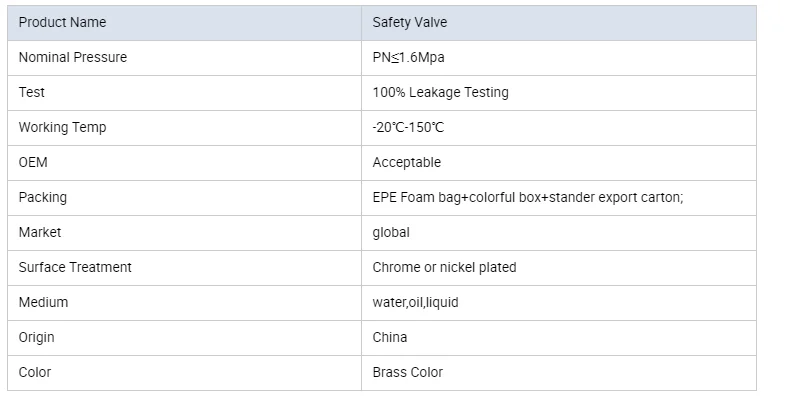Select the 'Medium' row label
Viewport: 789px width, 401px height.
tap(43, 302)
